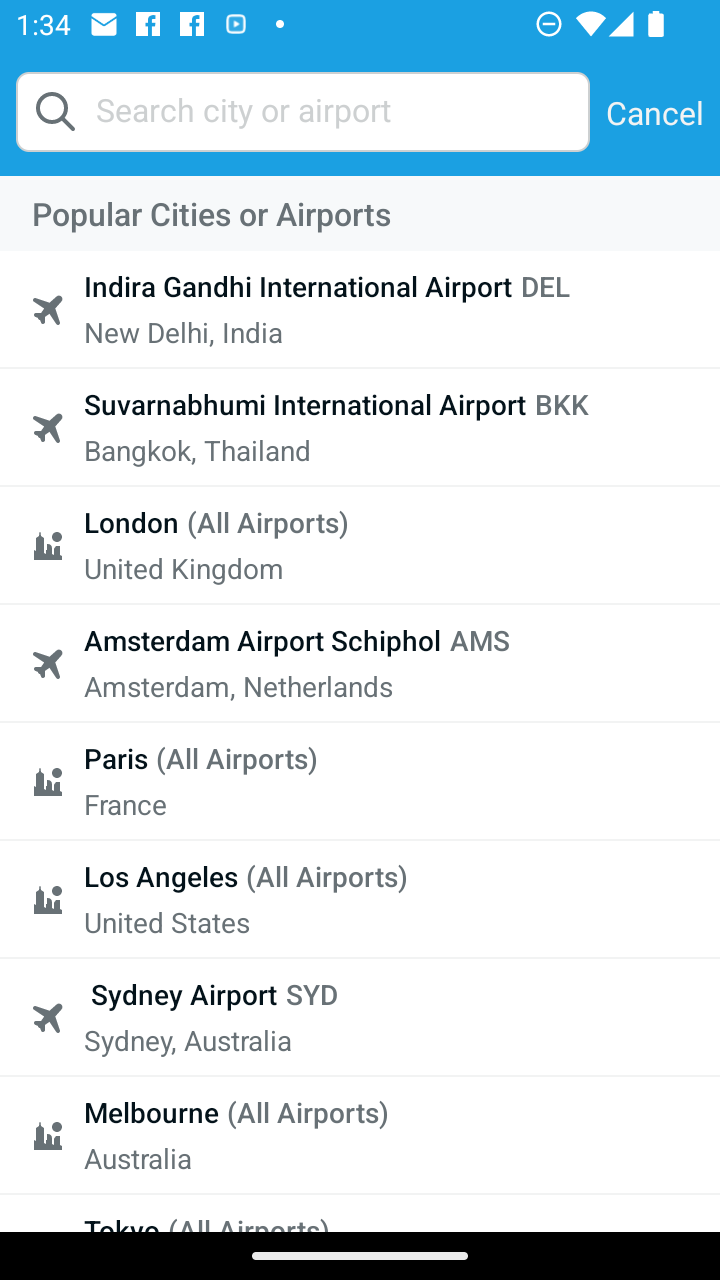Click airplane icon beside Indira Gandhi Airport
The height and width of the screenshot is (1280, 720).
(x=48, y=310)
